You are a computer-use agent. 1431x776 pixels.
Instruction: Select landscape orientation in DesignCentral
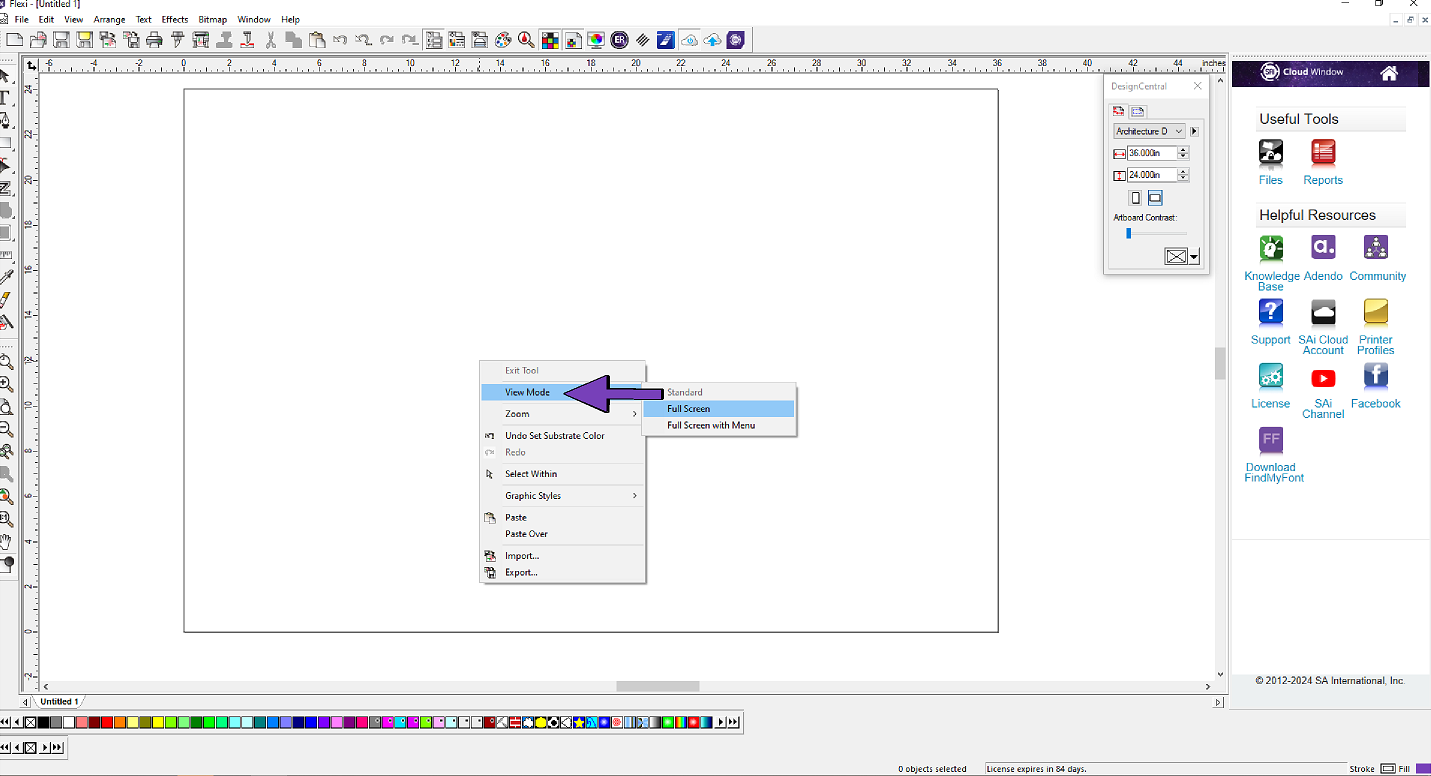(1155, 198)
